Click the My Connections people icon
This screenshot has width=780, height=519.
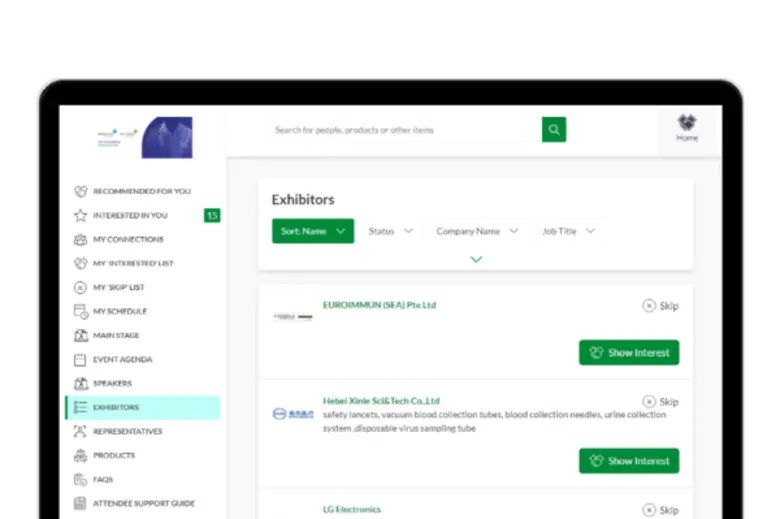pos(81,239)
